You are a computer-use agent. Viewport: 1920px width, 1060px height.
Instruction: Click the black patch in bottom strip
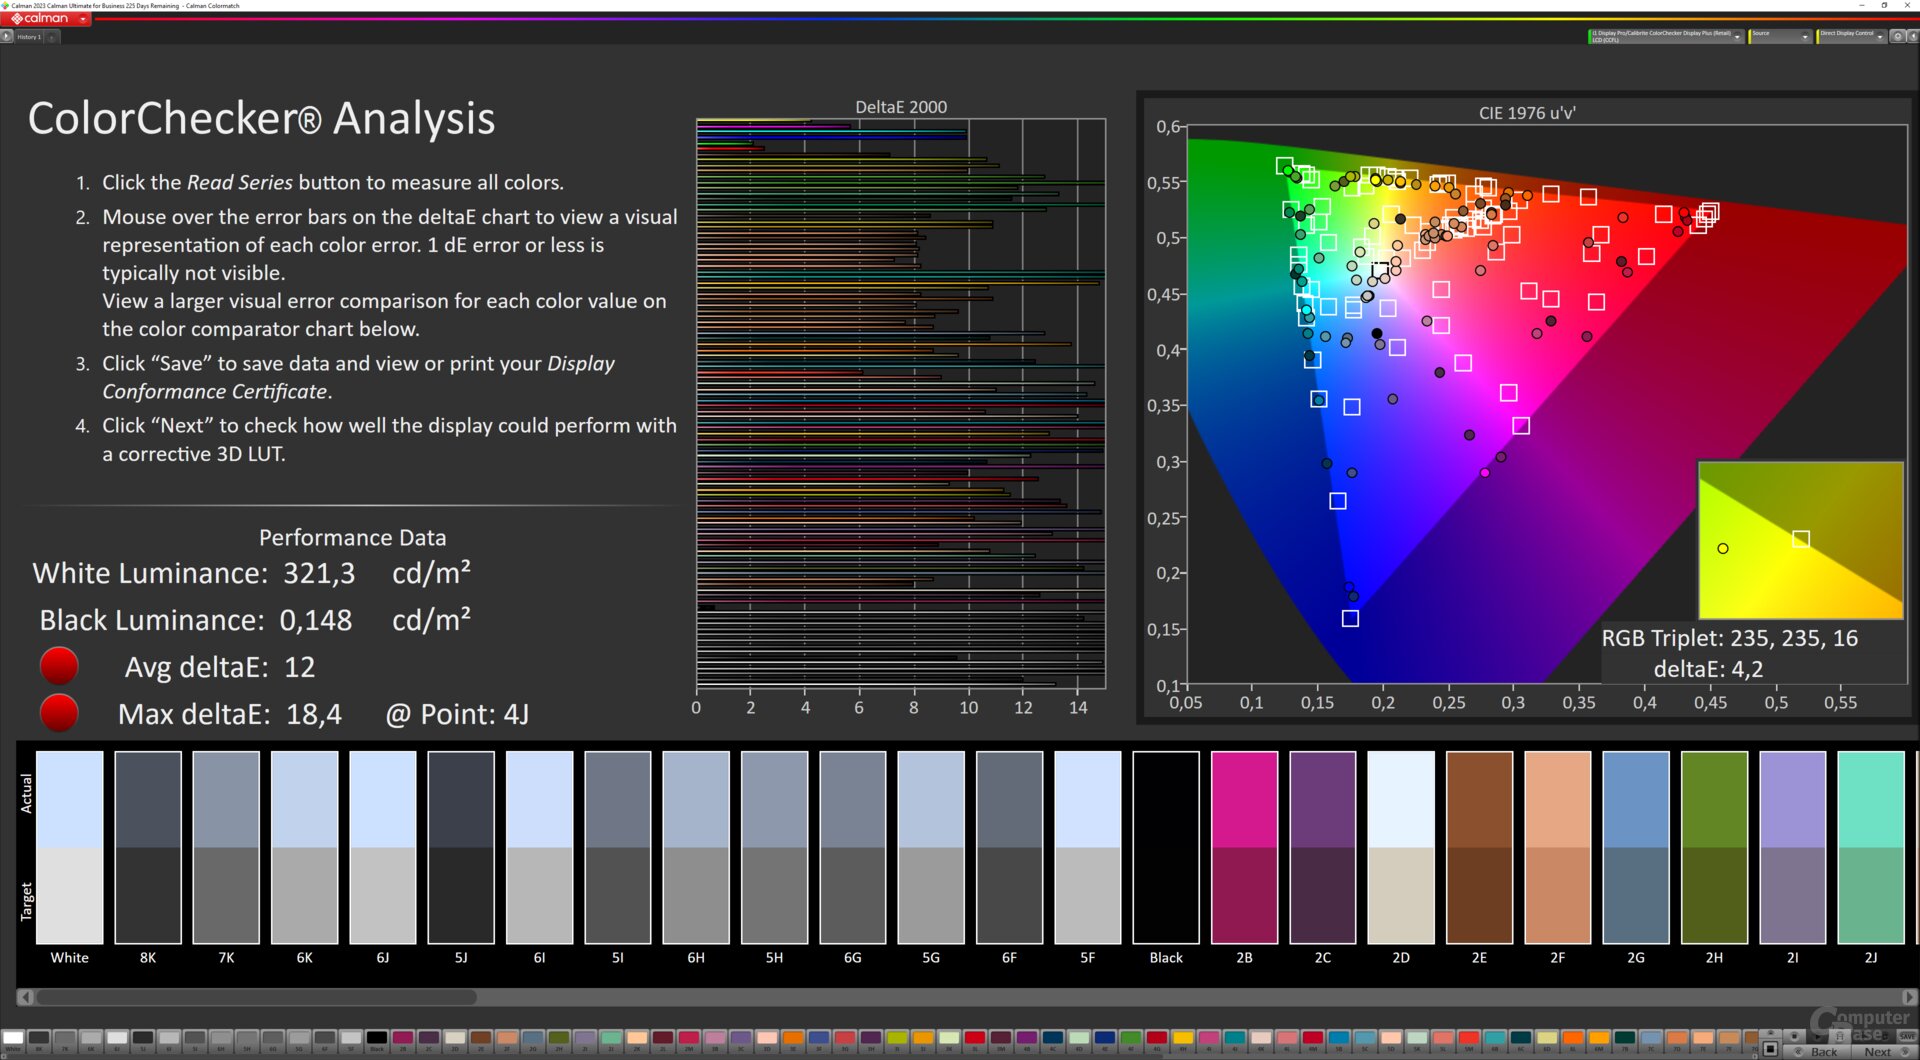(x=377, y=1041)
